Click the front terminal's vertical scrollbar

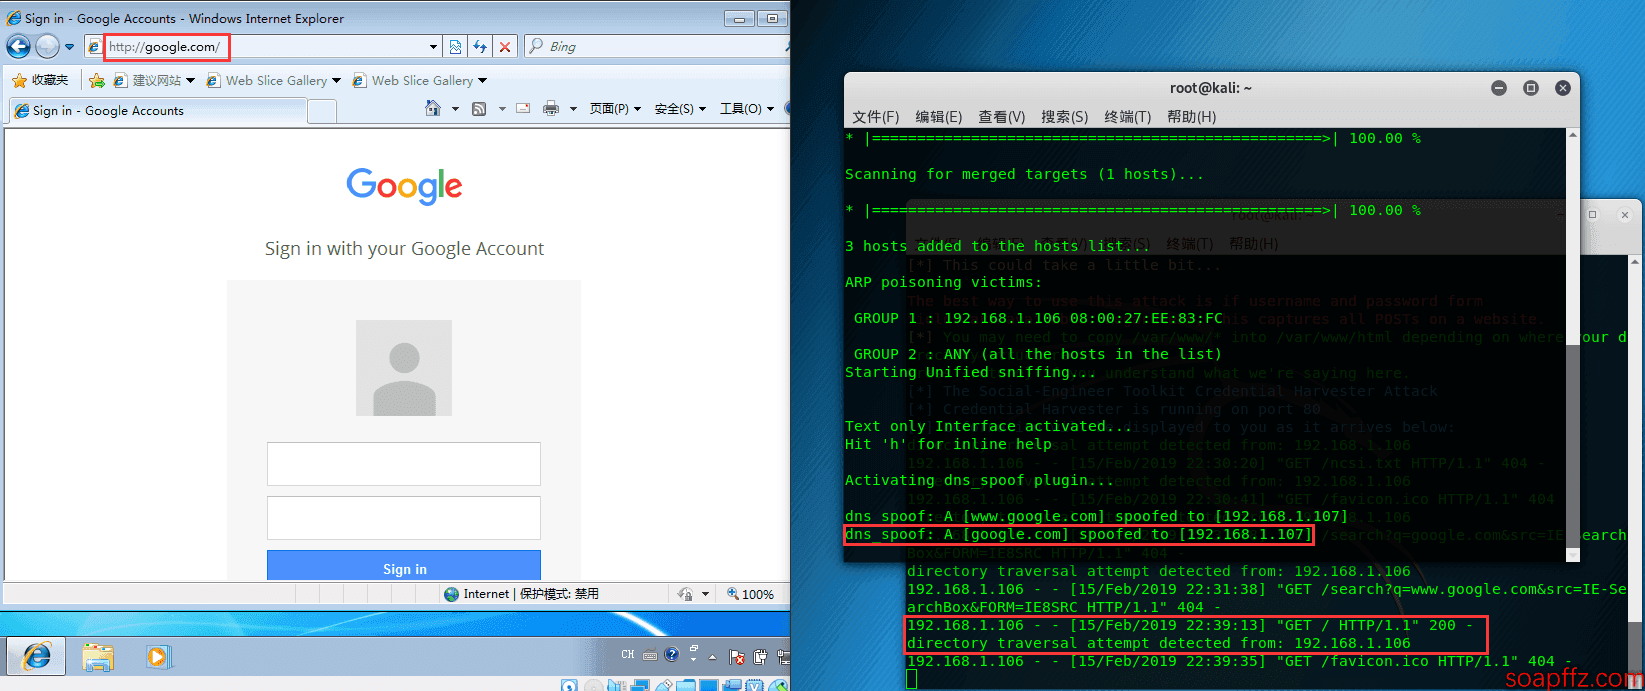pos(1573,345)
